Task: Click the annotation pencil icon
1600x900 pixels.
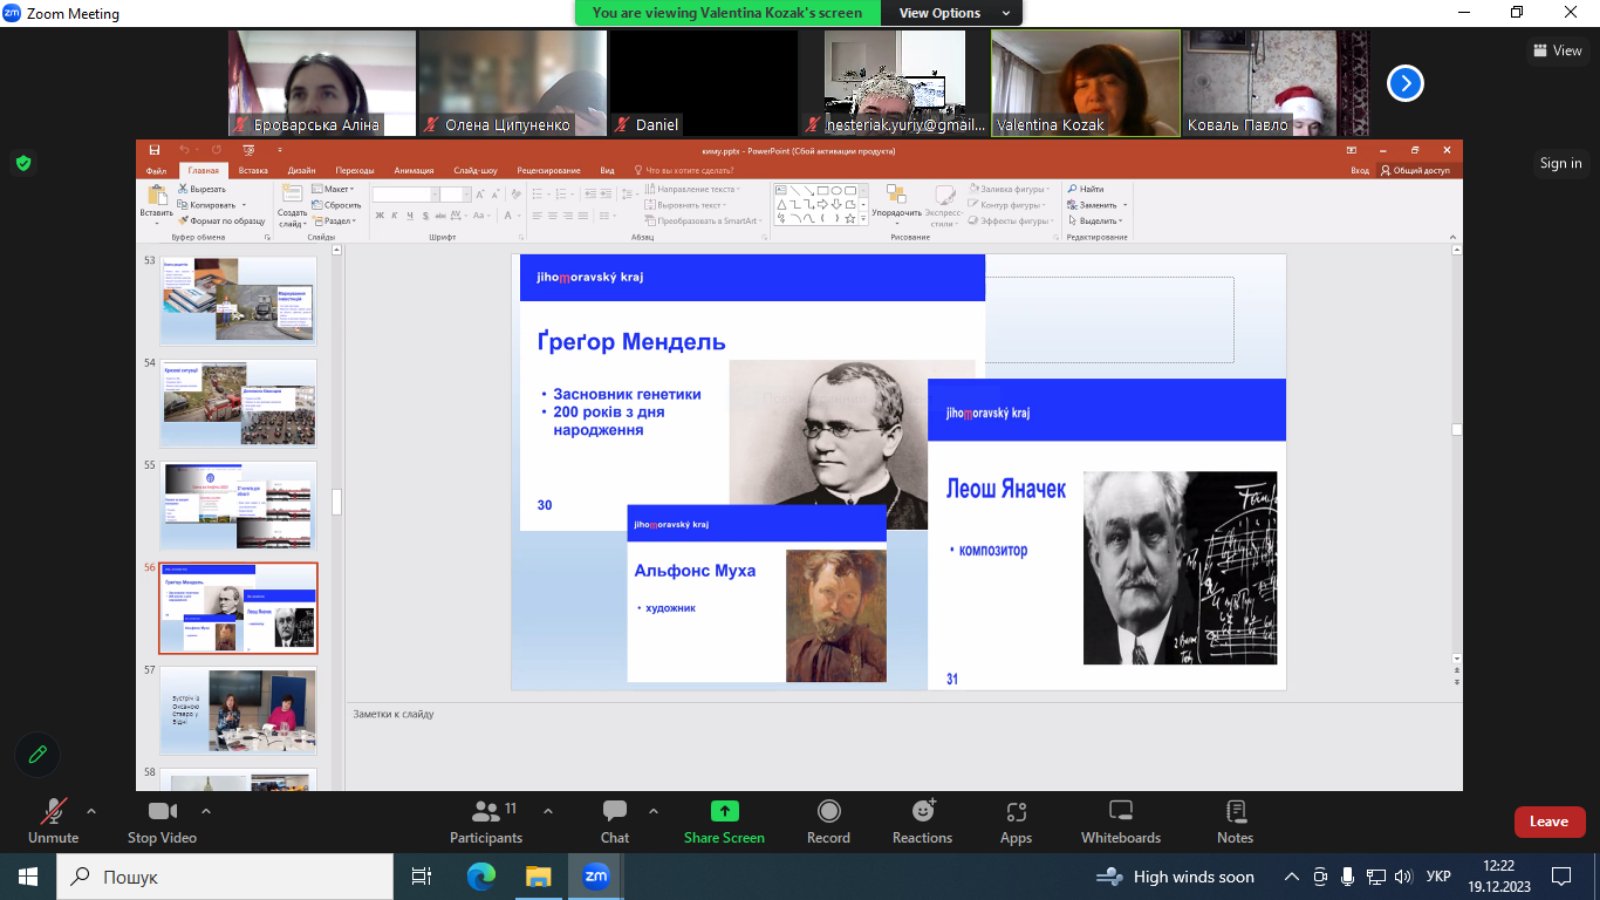Action: (38, 755)
